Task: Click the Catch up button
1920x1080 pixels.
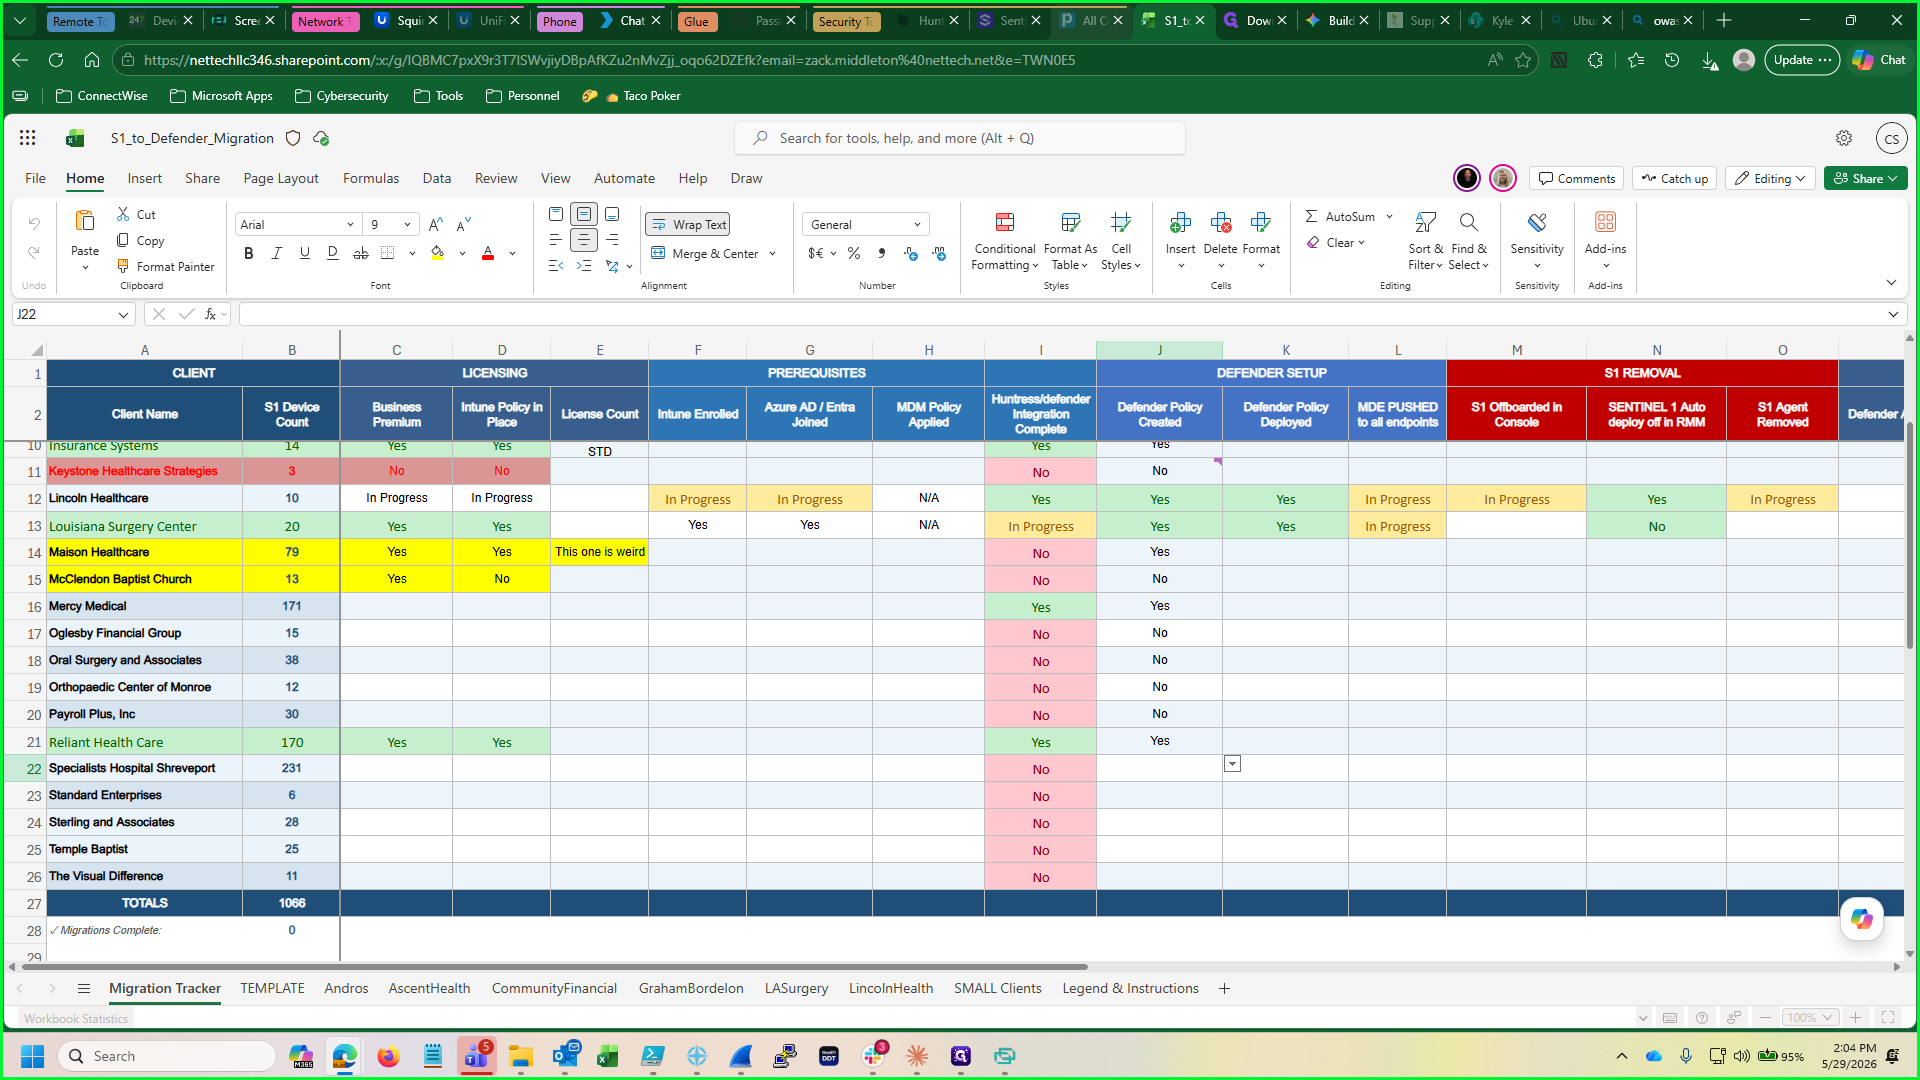Action: coord(1674,178)
